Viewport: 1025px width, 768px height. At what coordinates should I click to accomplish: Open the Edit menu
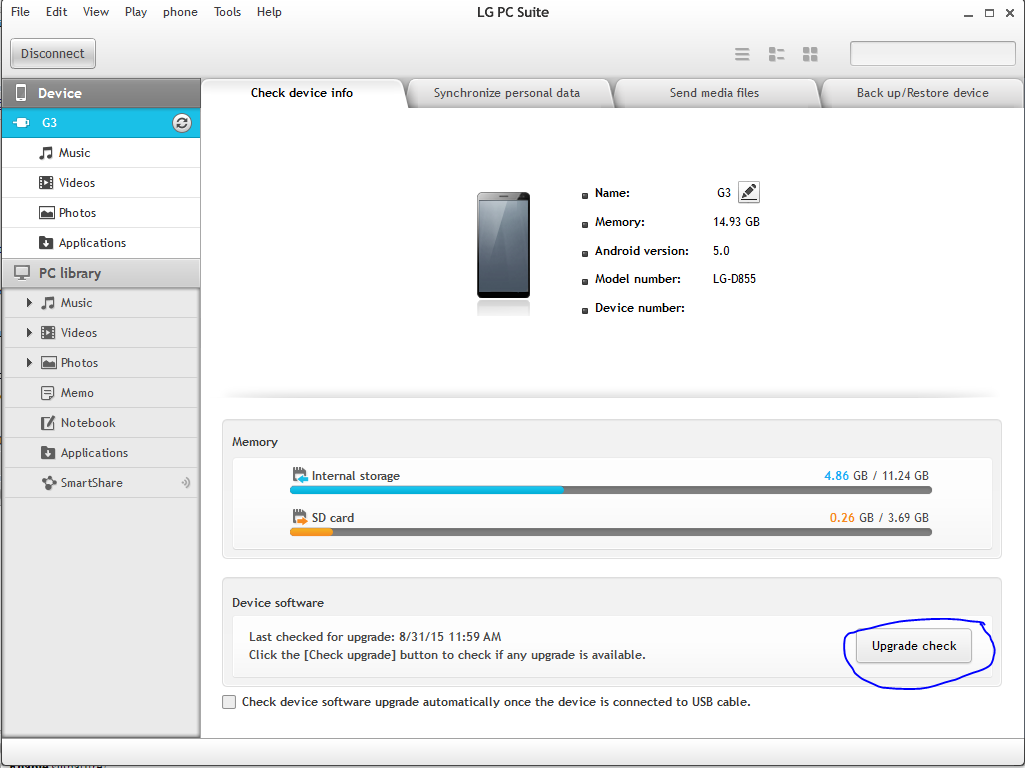point(56,12)
